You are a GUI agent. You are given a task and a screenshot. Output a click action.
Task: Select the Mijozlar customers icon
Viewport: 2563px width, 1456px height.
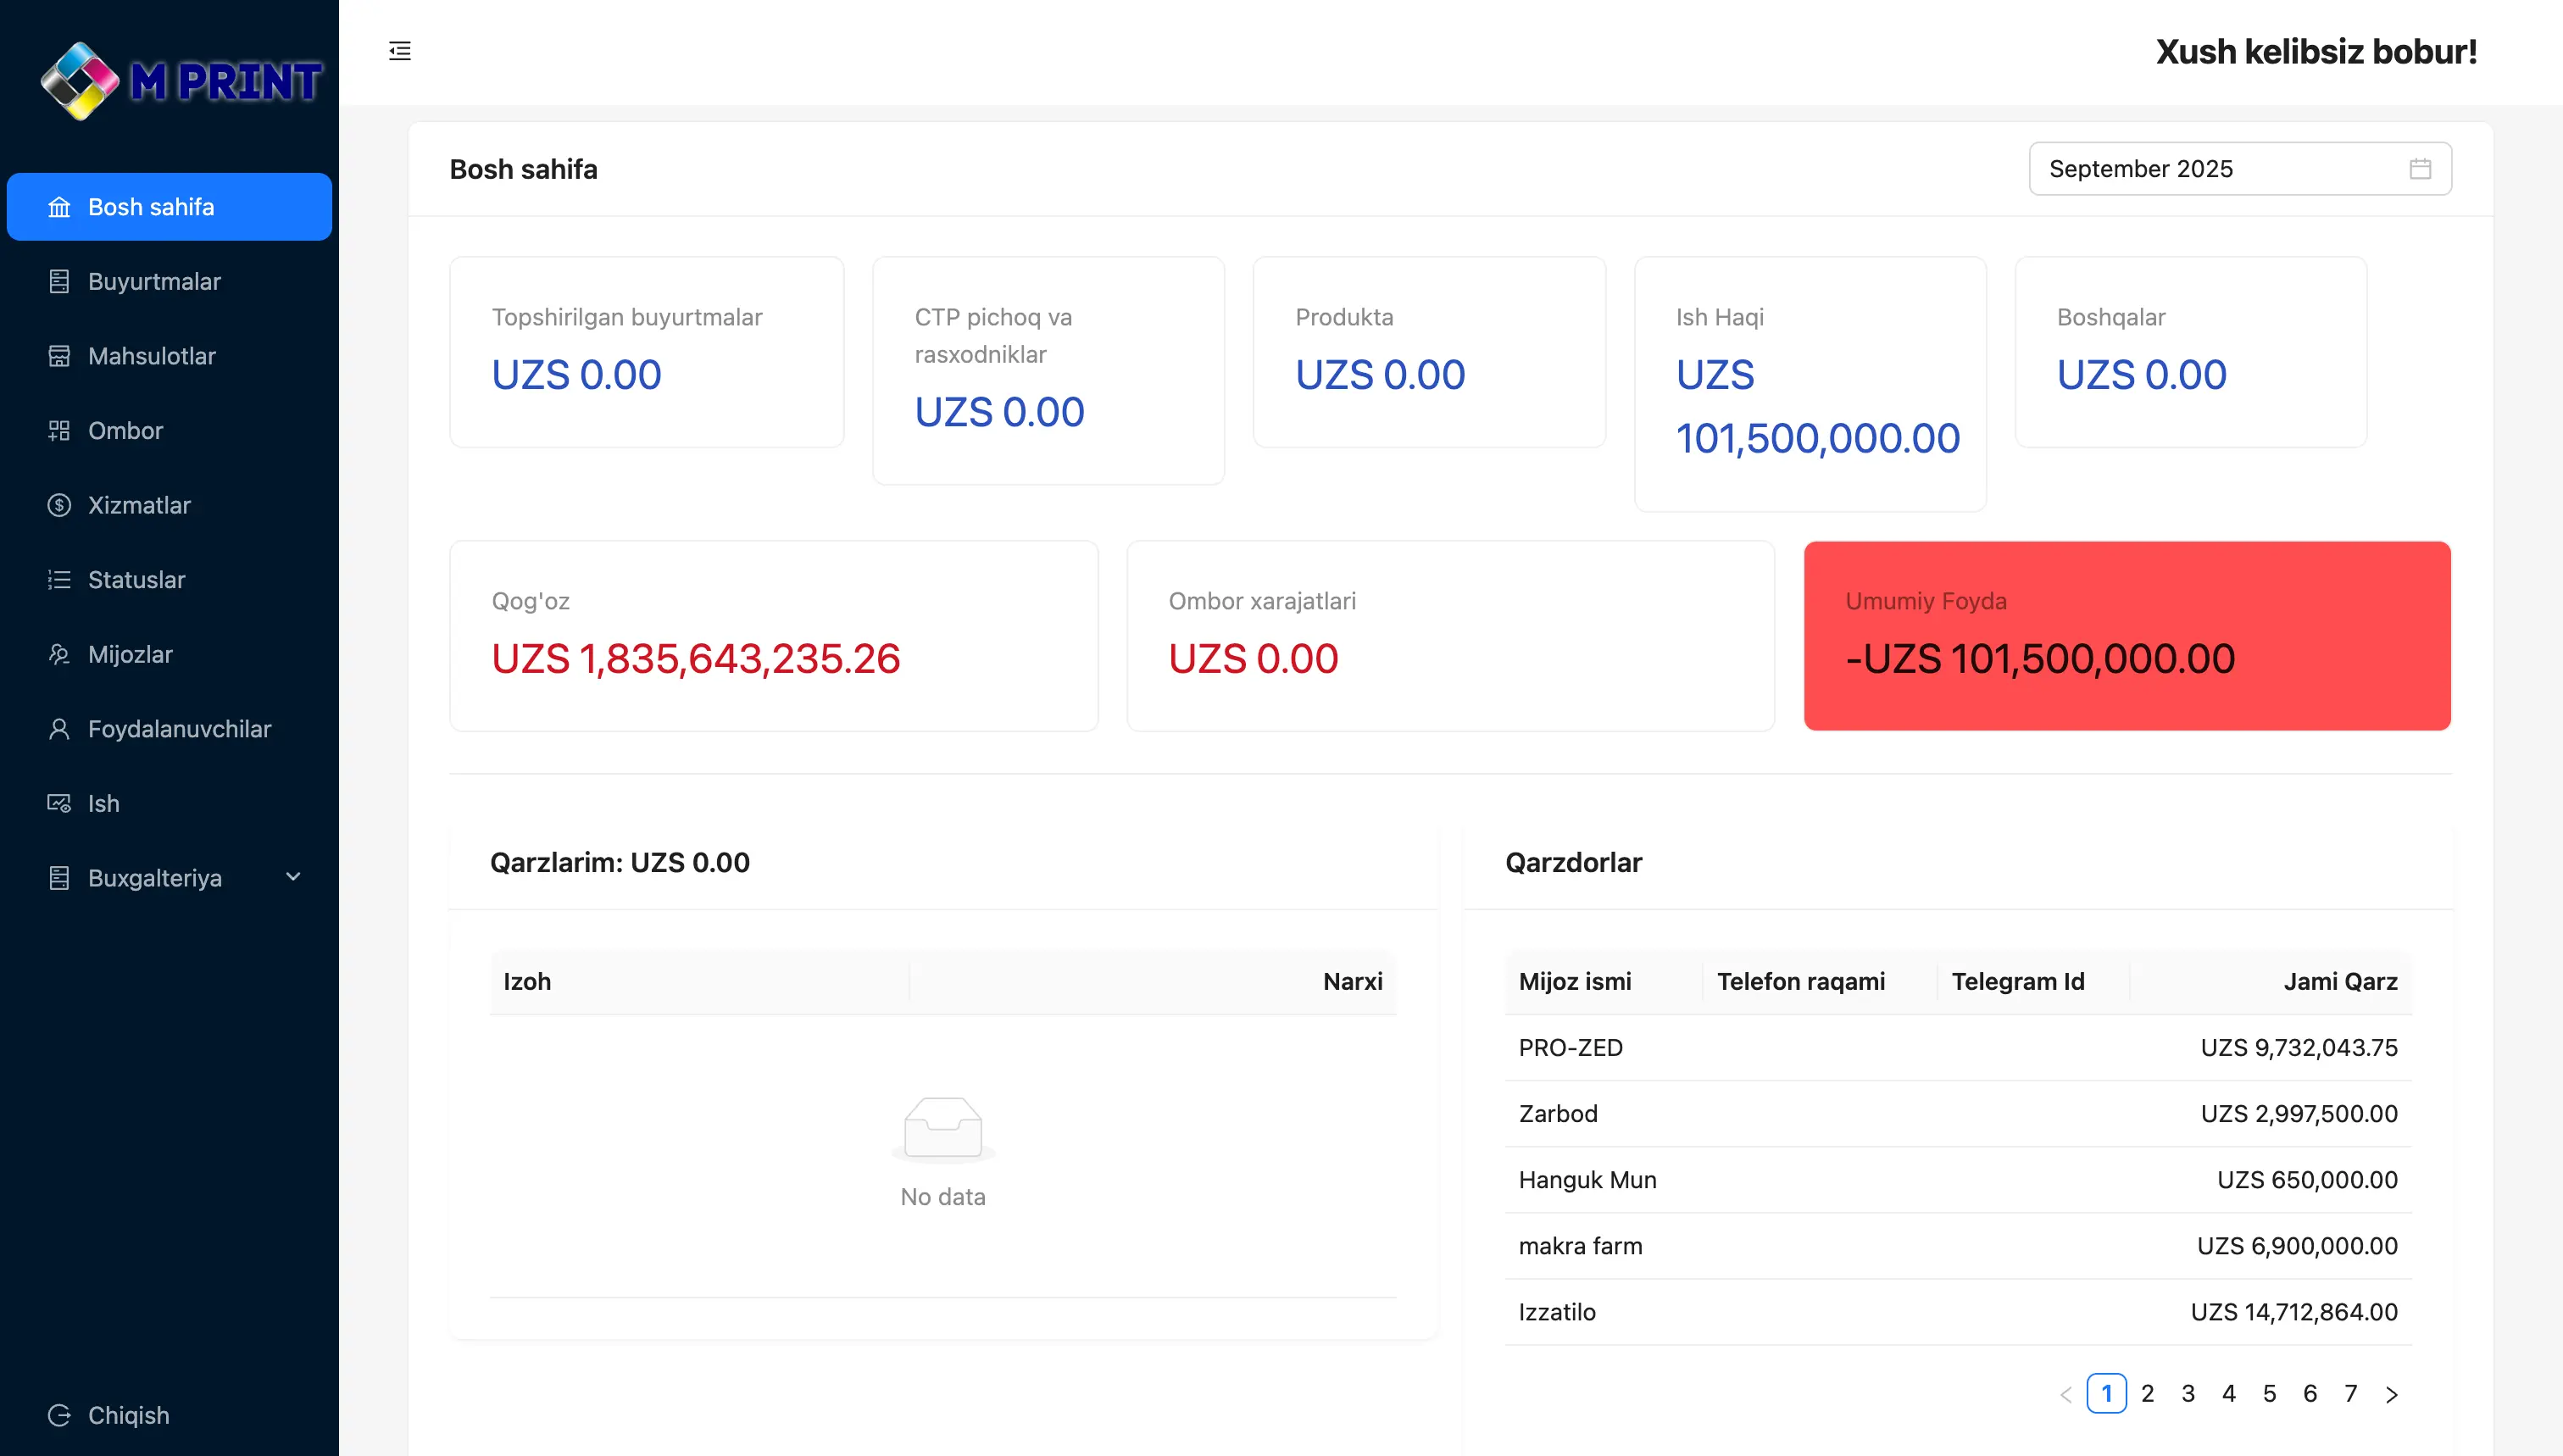tap(59, 654)
